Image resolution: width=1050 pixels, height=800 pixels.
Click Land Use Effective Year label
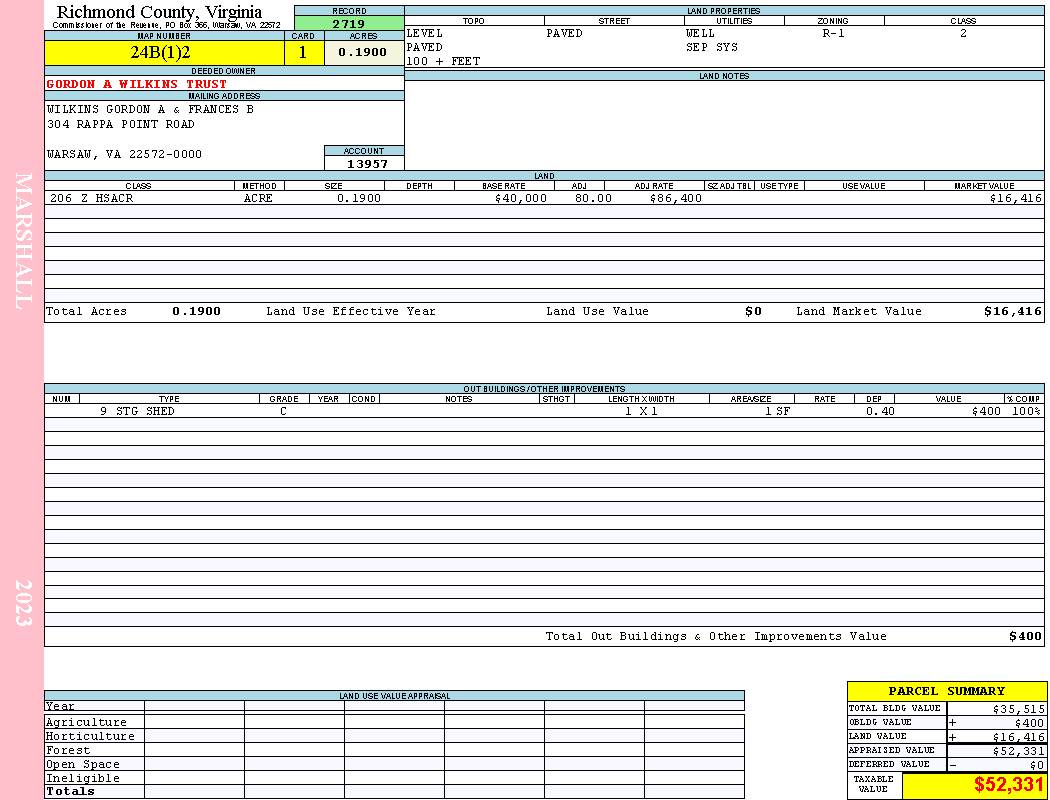click(x=350, y=311)
